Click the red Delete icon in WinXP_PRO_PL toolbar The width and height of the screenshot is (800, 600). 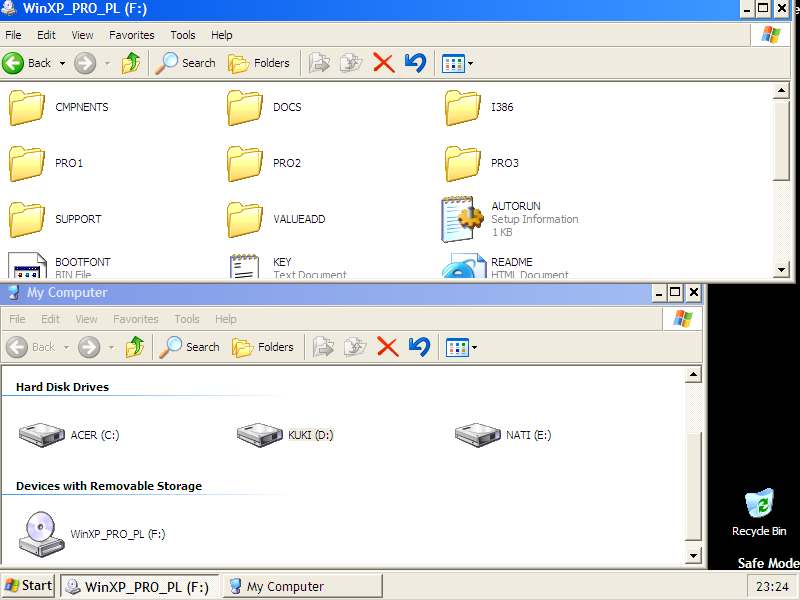coord(384,63)
